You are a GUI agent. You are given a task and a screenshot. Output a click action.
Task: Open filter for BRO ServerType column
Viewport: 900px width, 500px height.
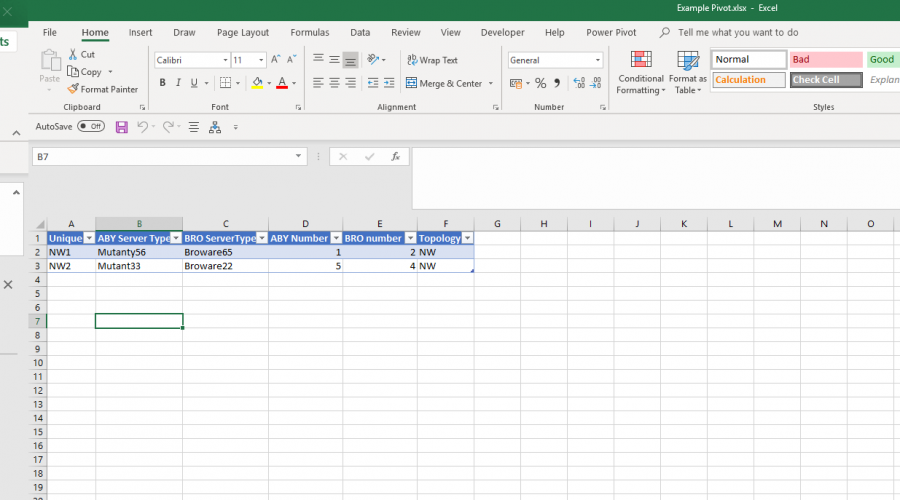pyautogui.click(x=262, y=238)
